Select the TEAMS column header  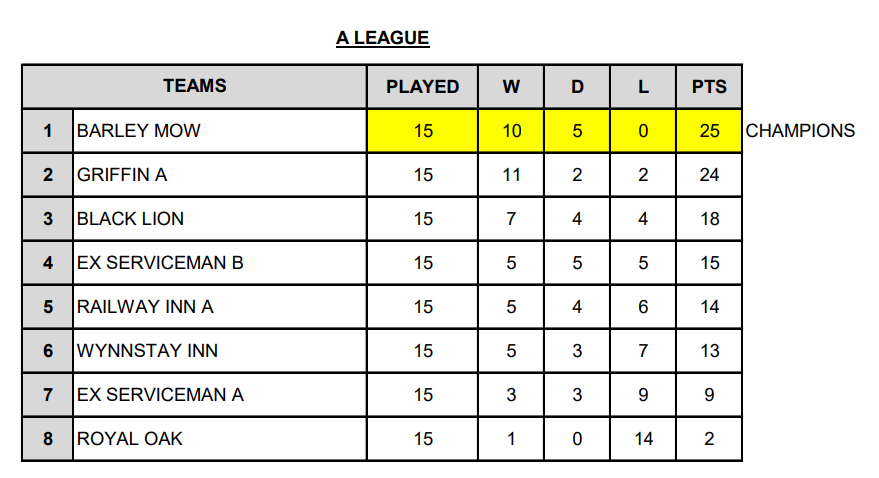(195, 86)
